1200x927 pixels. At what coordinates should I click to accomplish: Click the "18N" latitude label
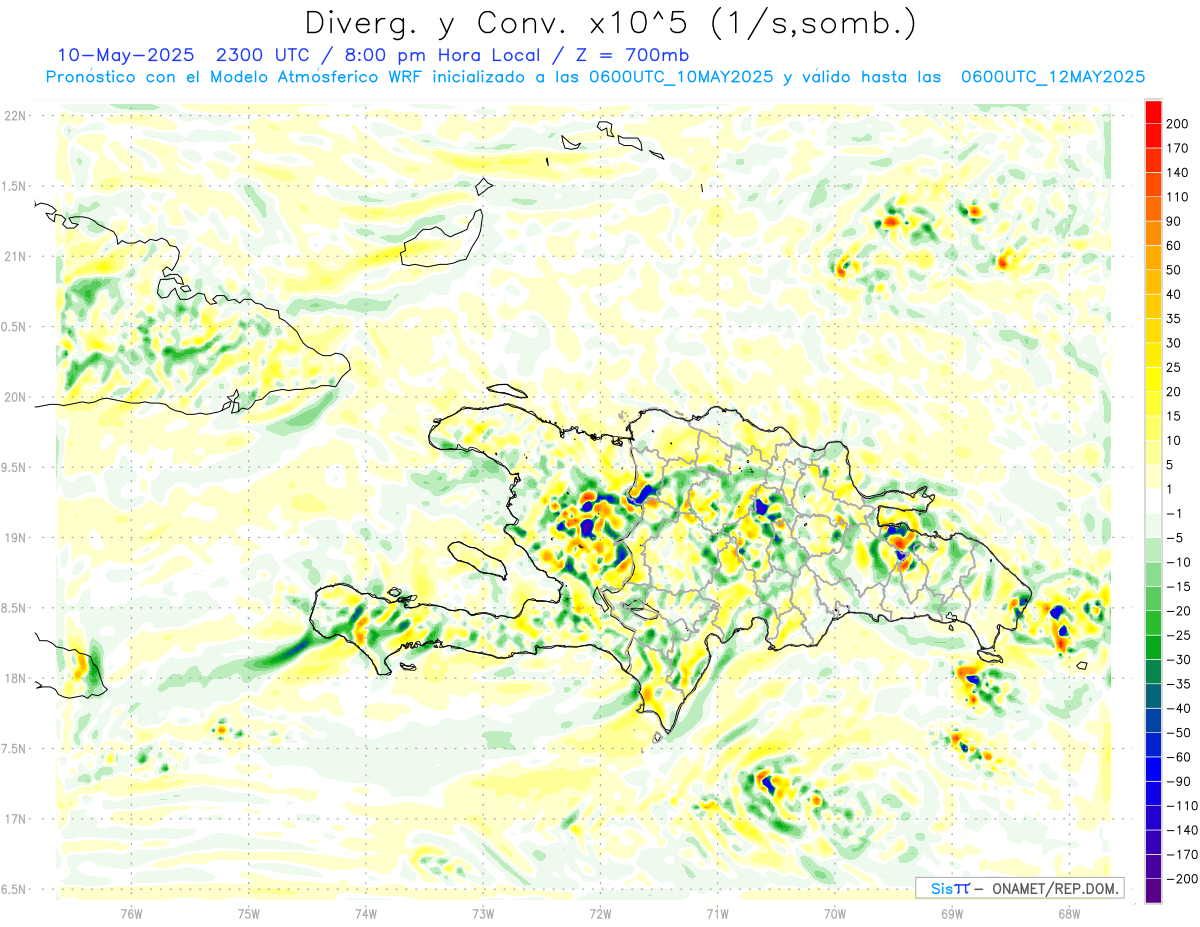15,679
